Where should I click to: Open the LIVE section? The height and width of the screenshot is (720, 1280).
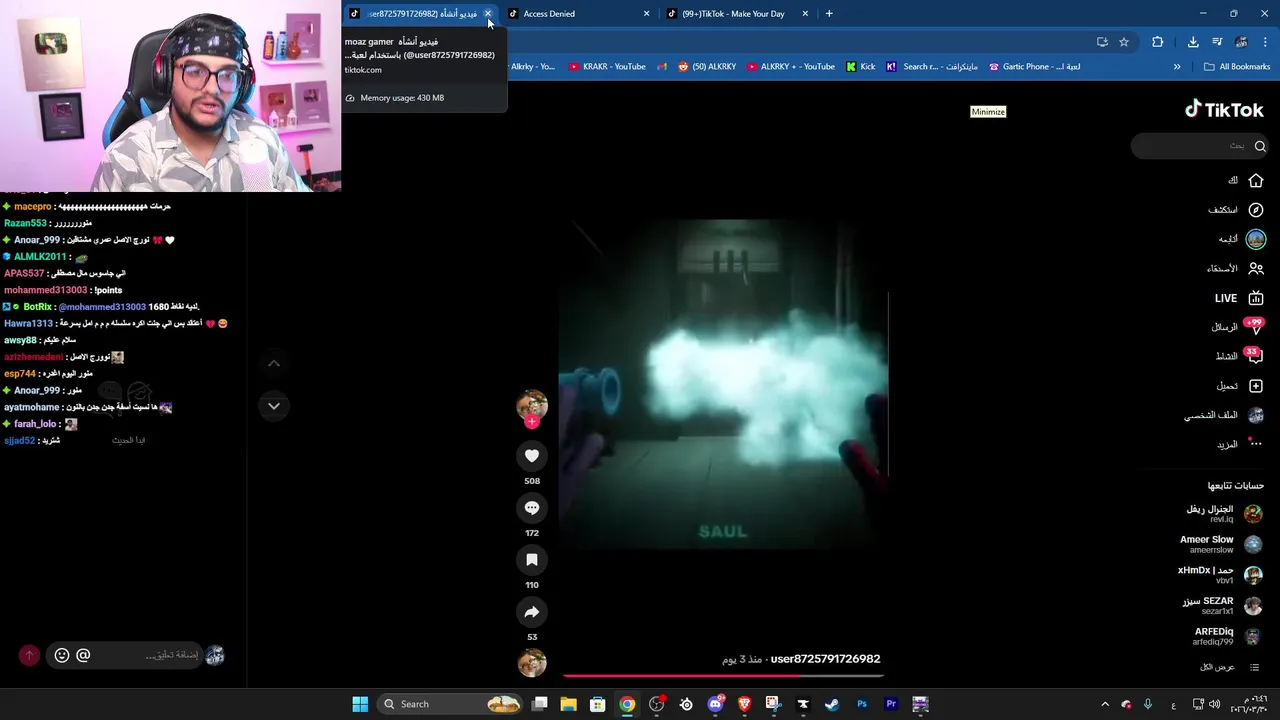[x=1238, y=298]
